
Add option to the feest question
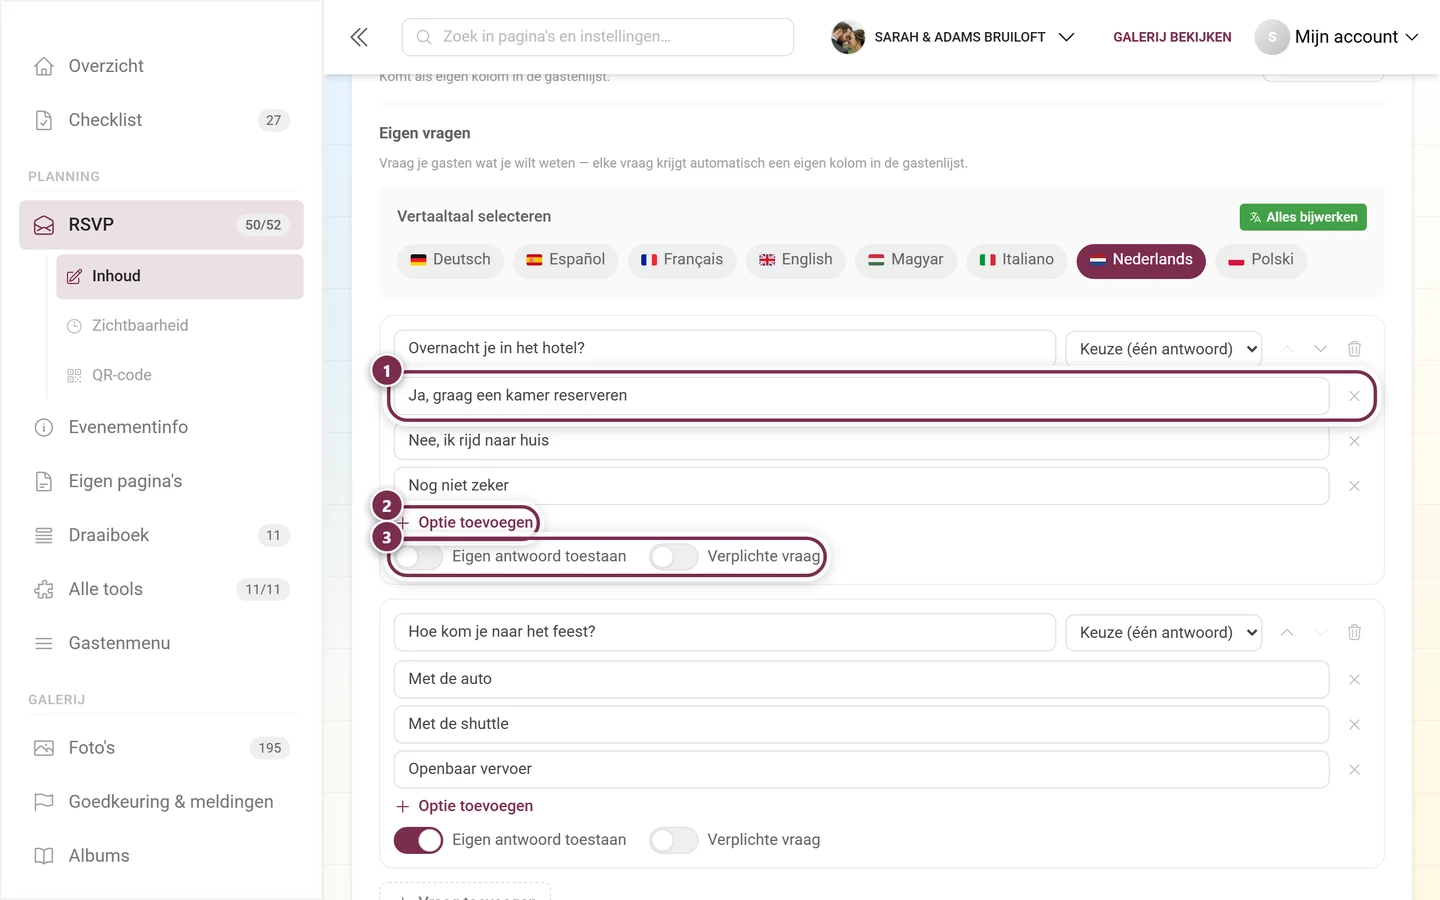465,806
